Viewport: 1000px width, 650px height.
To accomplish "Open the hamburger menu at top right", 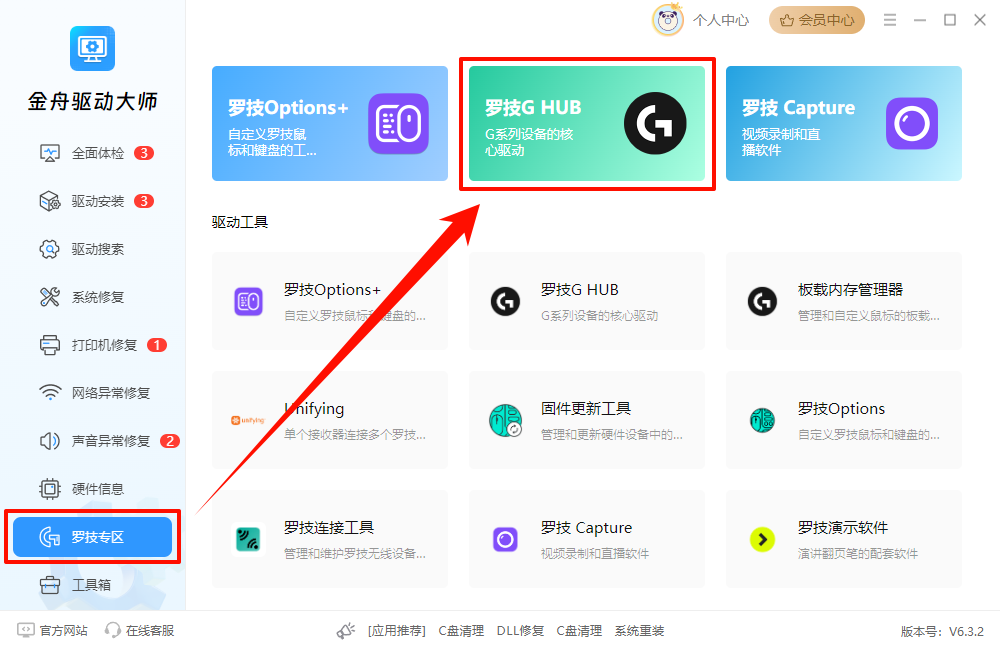I will pos(889,19).
